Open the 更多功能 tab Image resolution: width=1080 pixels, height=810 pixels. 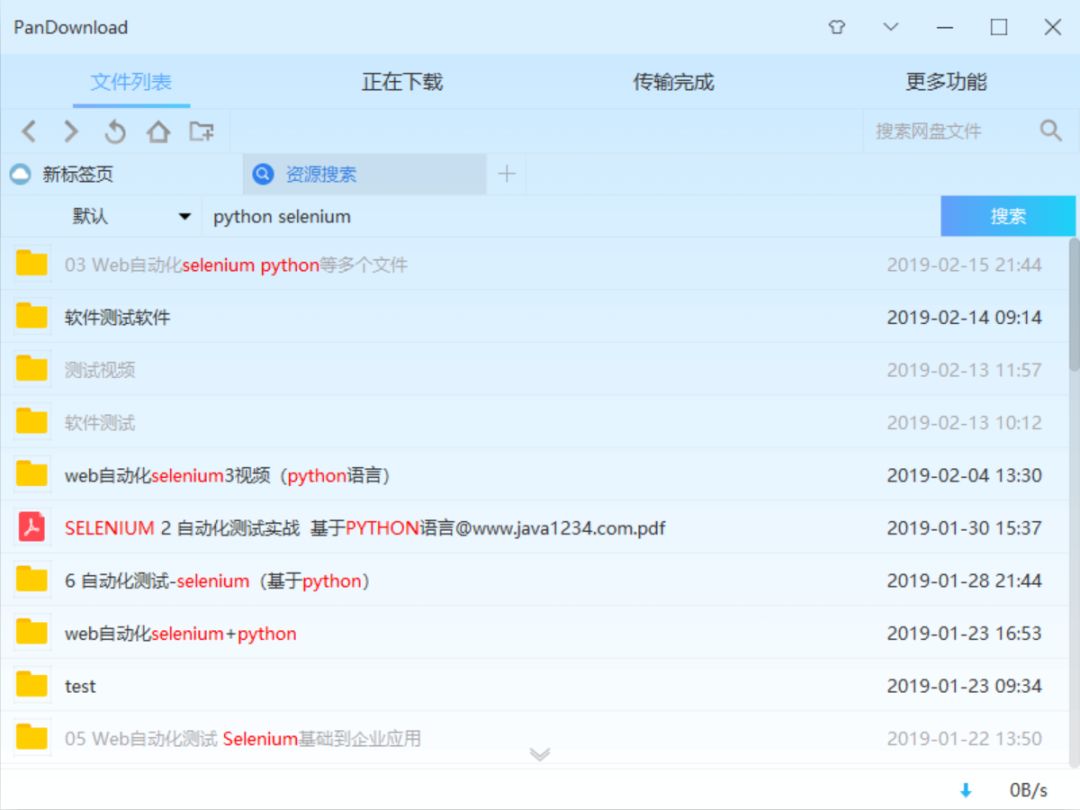click(946, 82)
